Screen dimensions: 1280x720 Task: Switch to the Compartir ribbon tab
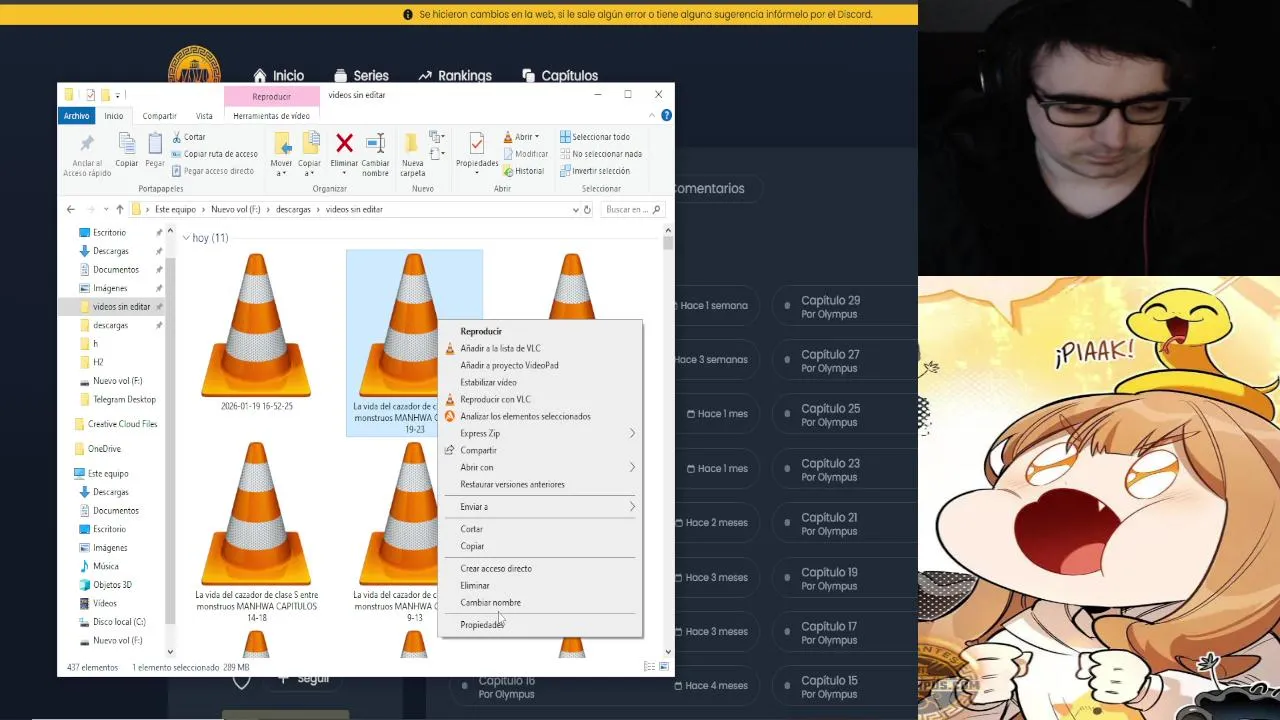pos(159,116)
